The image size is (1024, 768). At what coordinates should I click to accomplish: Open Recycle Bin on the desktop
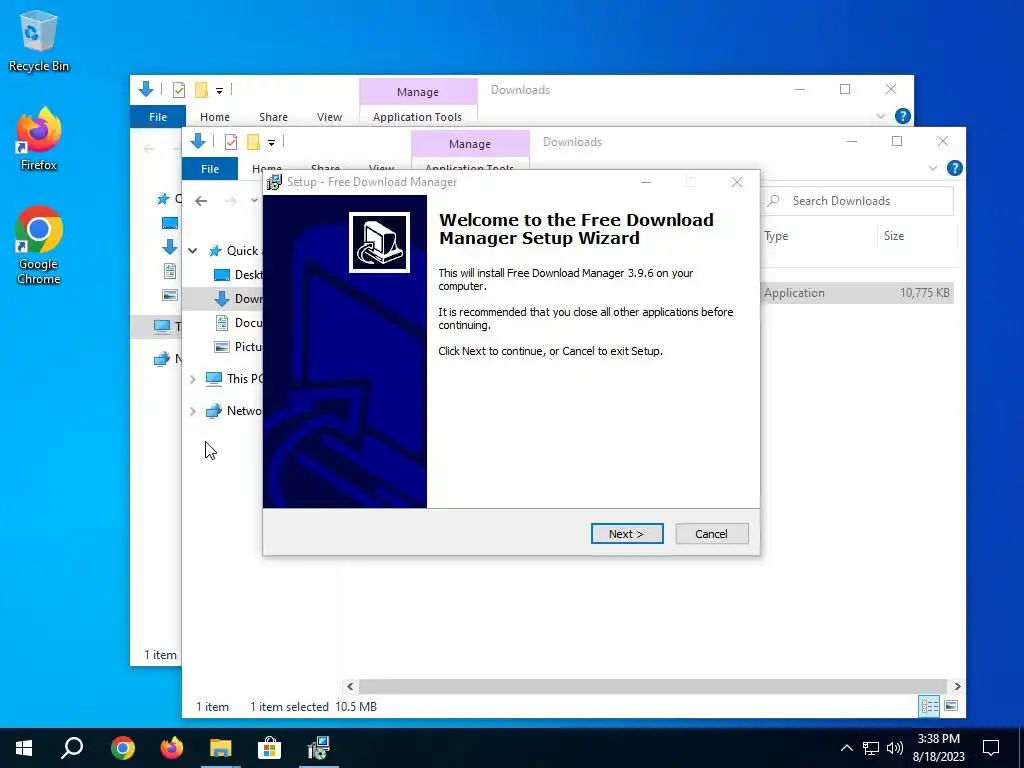pyautogui.click(x=38, y=40)
